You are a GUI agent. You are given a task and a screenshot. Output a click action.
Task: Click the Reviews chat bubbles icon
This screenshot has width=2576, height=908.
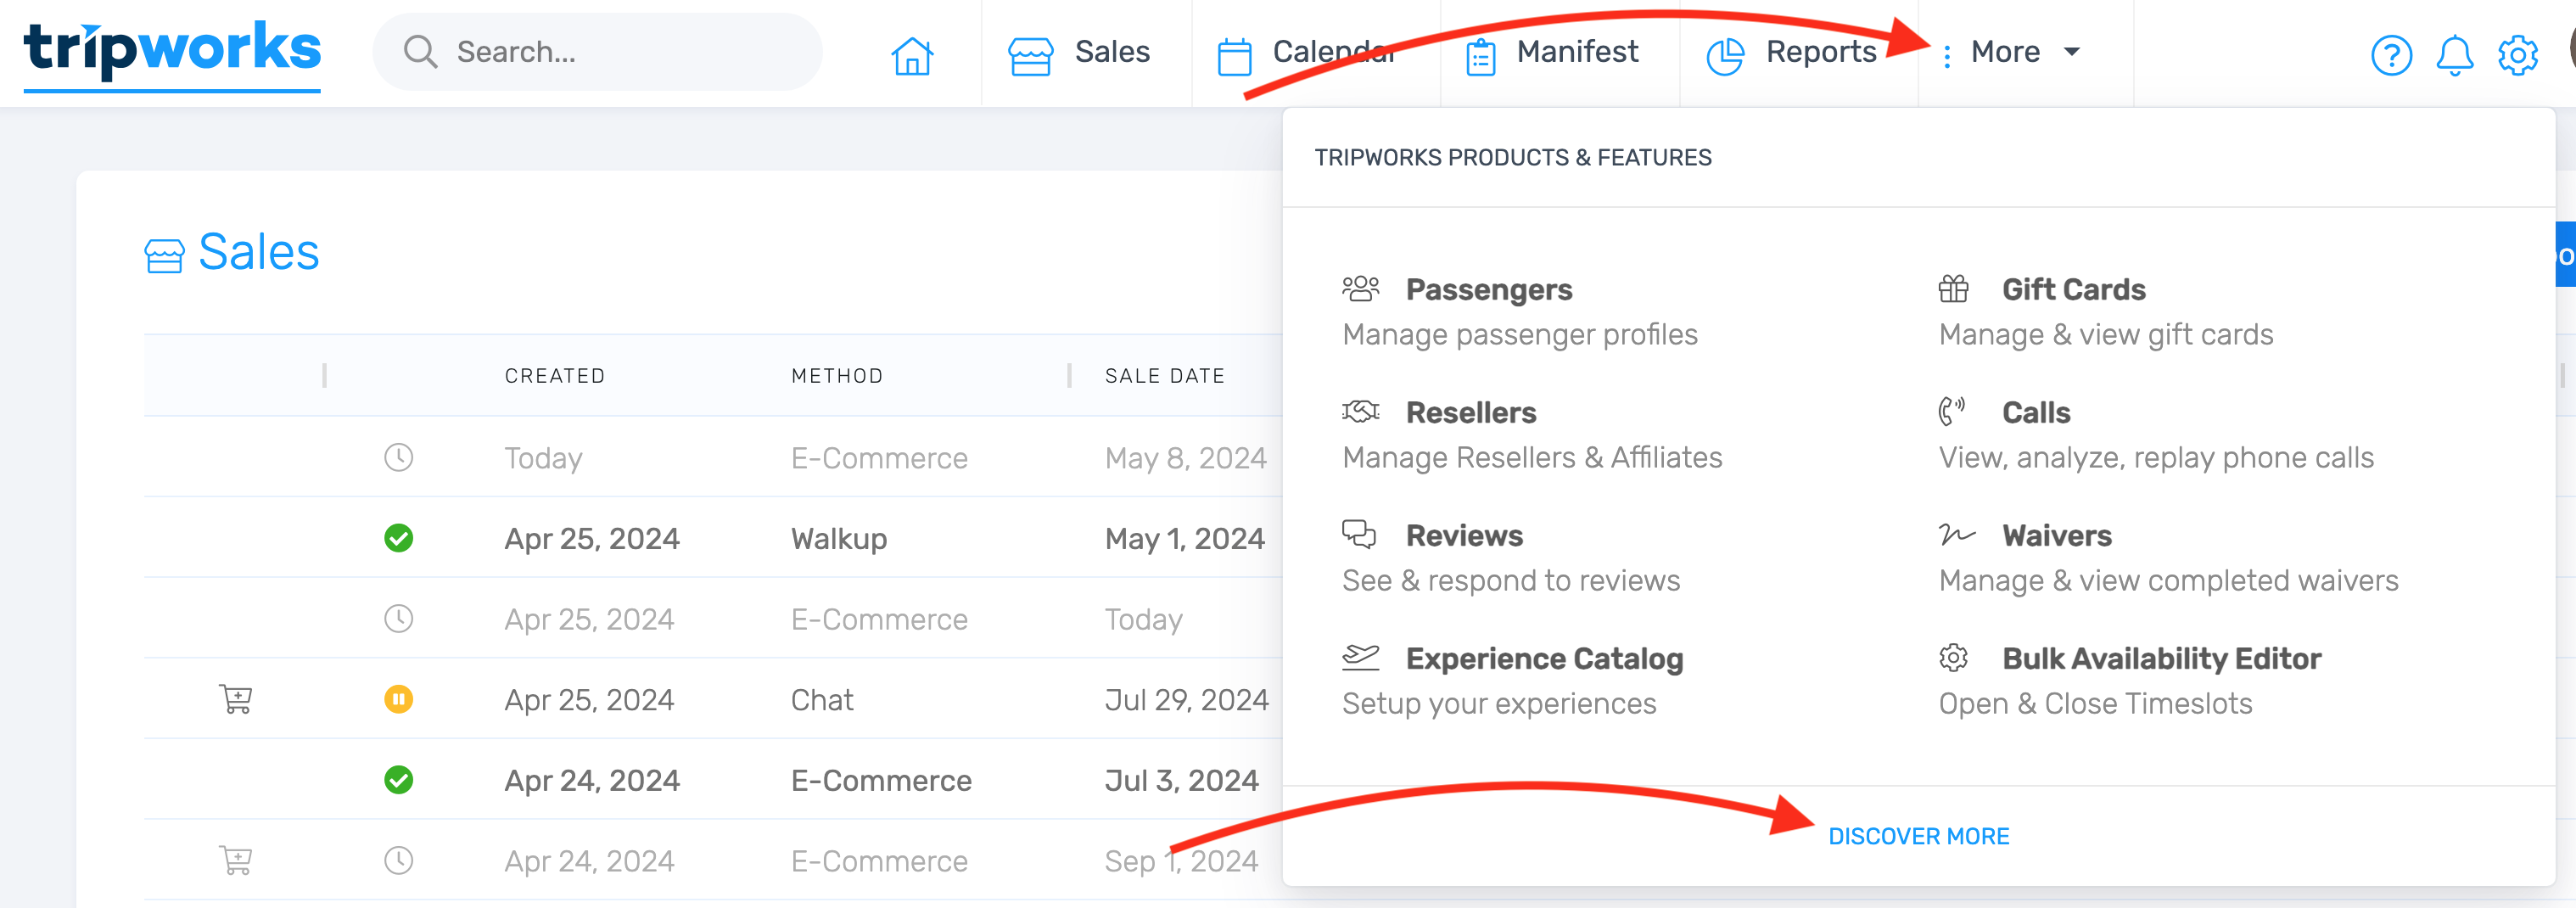coord(1359,534)
